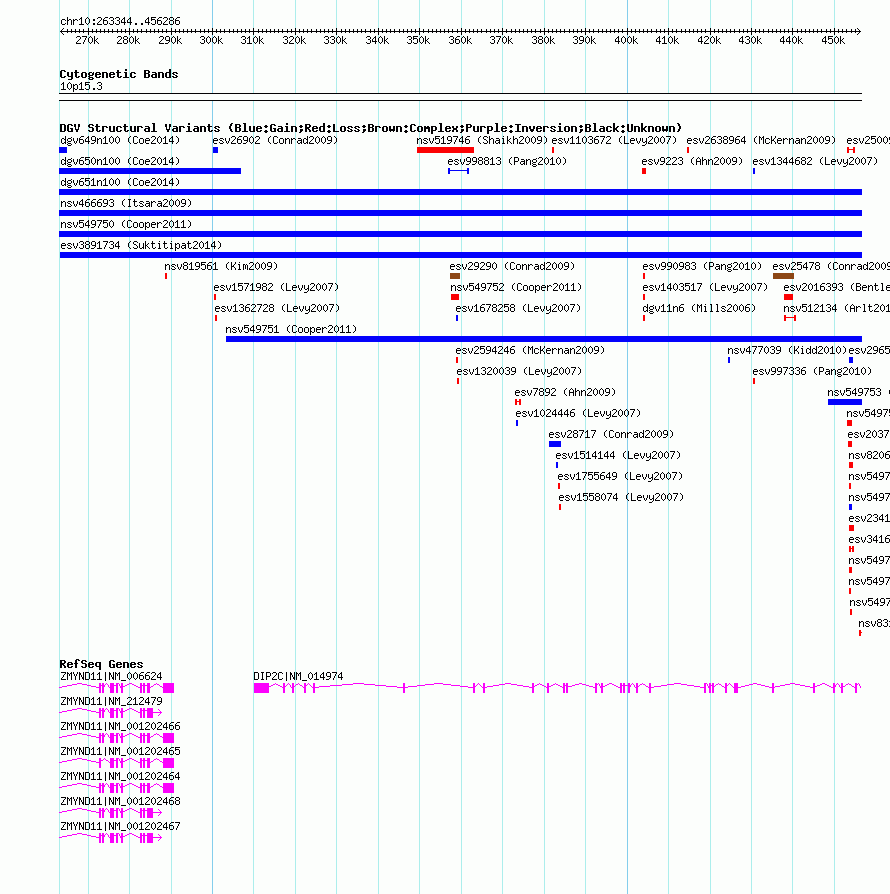890x894 pixels.
Task: Select the esv1362728 (Levy2007) label
Action: (277, 308)
